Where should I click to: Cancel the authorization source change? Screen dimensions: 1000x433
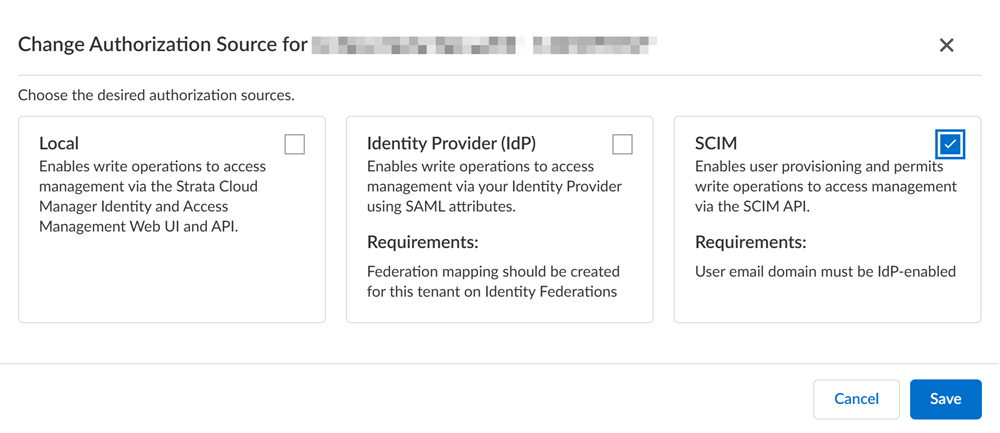coord(856,399)
